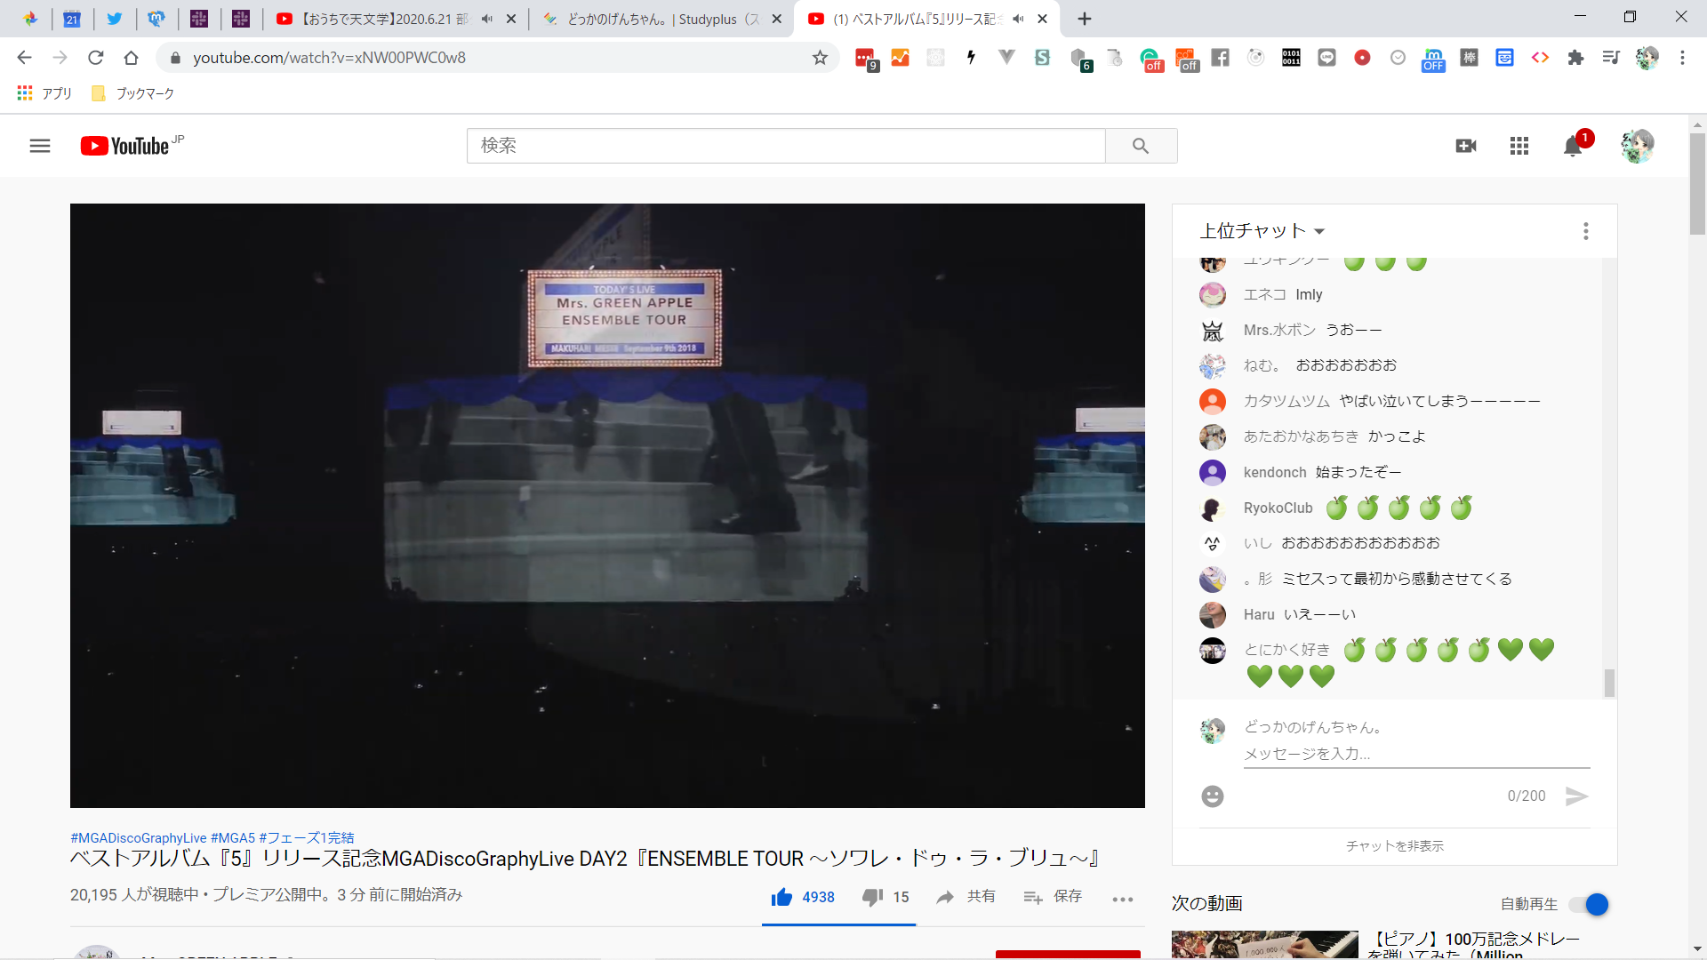The image size is (1707, 960).
Task: Dislike the video with thumbs down
Action: [x=872, y=897]
